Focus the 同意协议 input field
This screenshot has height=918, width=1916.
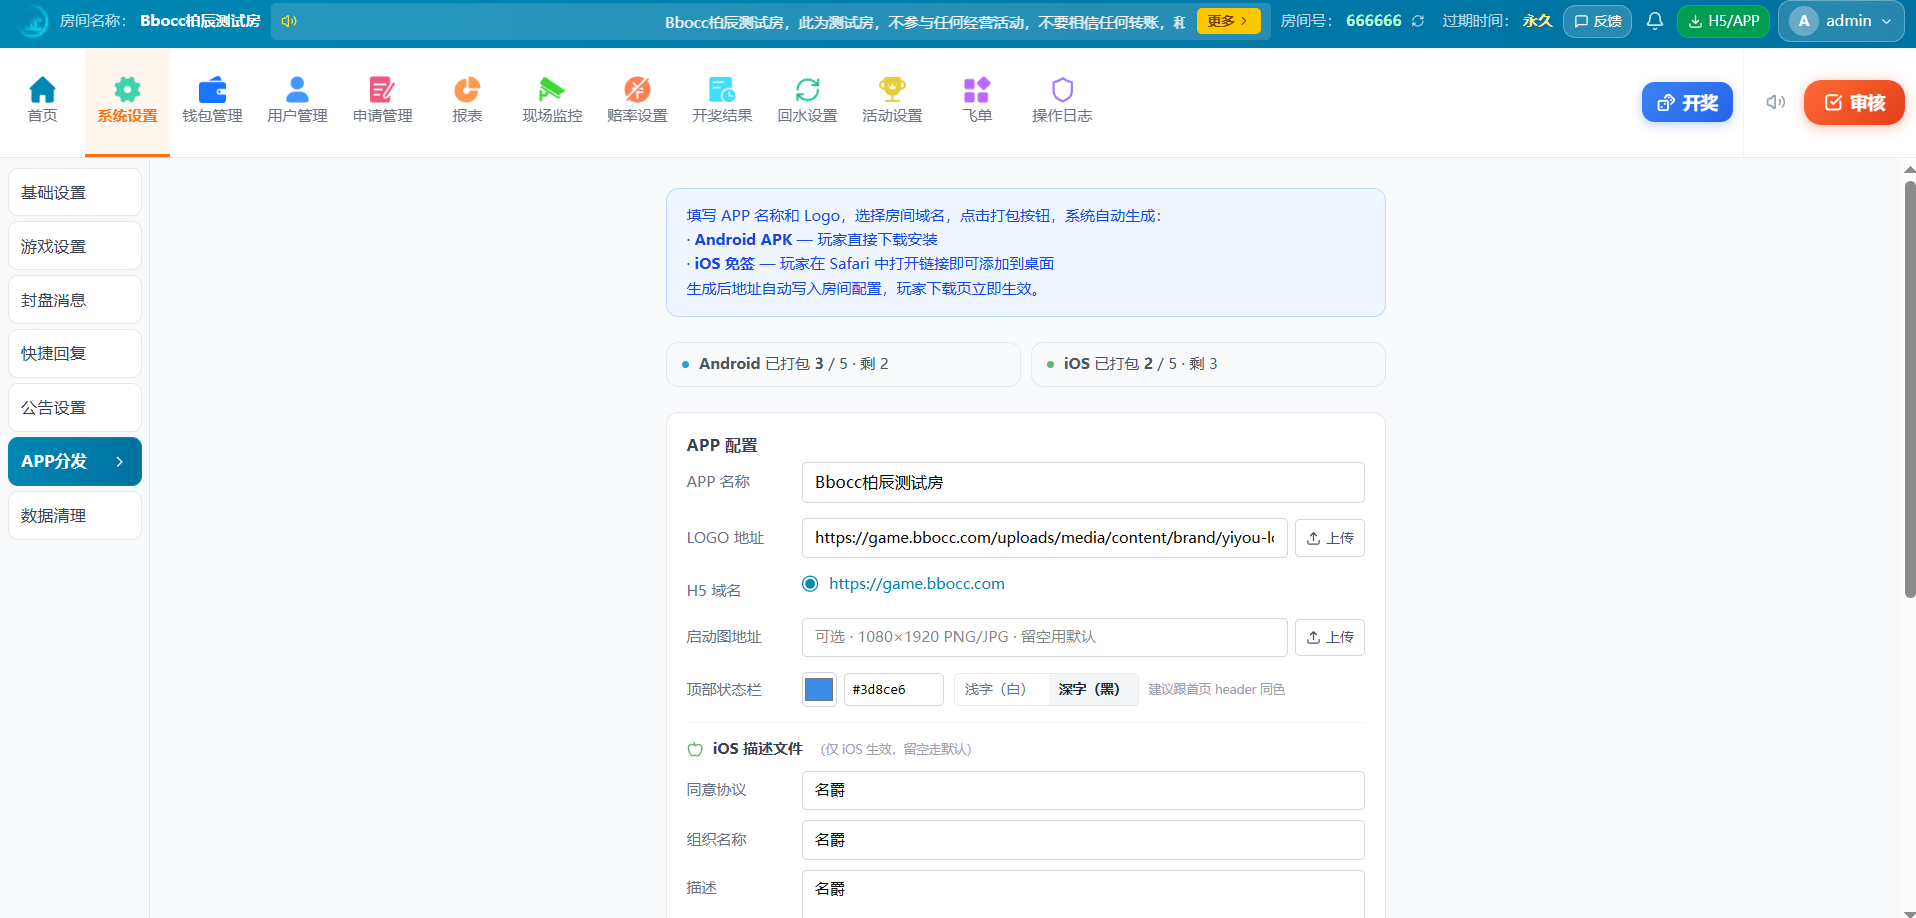pyautogui.click(x=1083, y=790)
